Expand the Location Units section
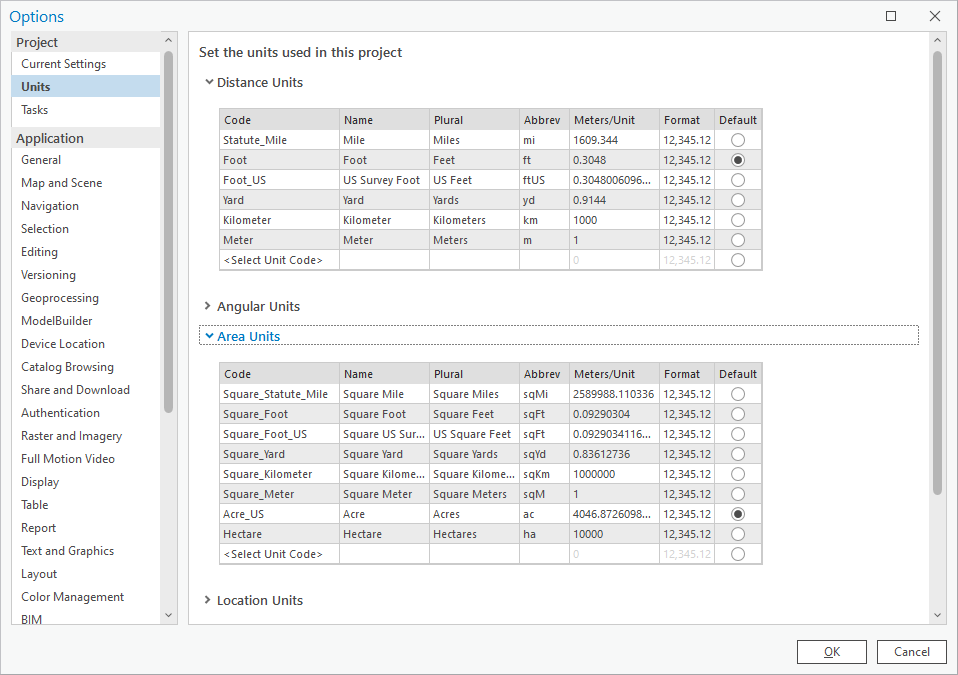Image resolution: width=958 pixels, height=675 pixels. tap(209, 600)
